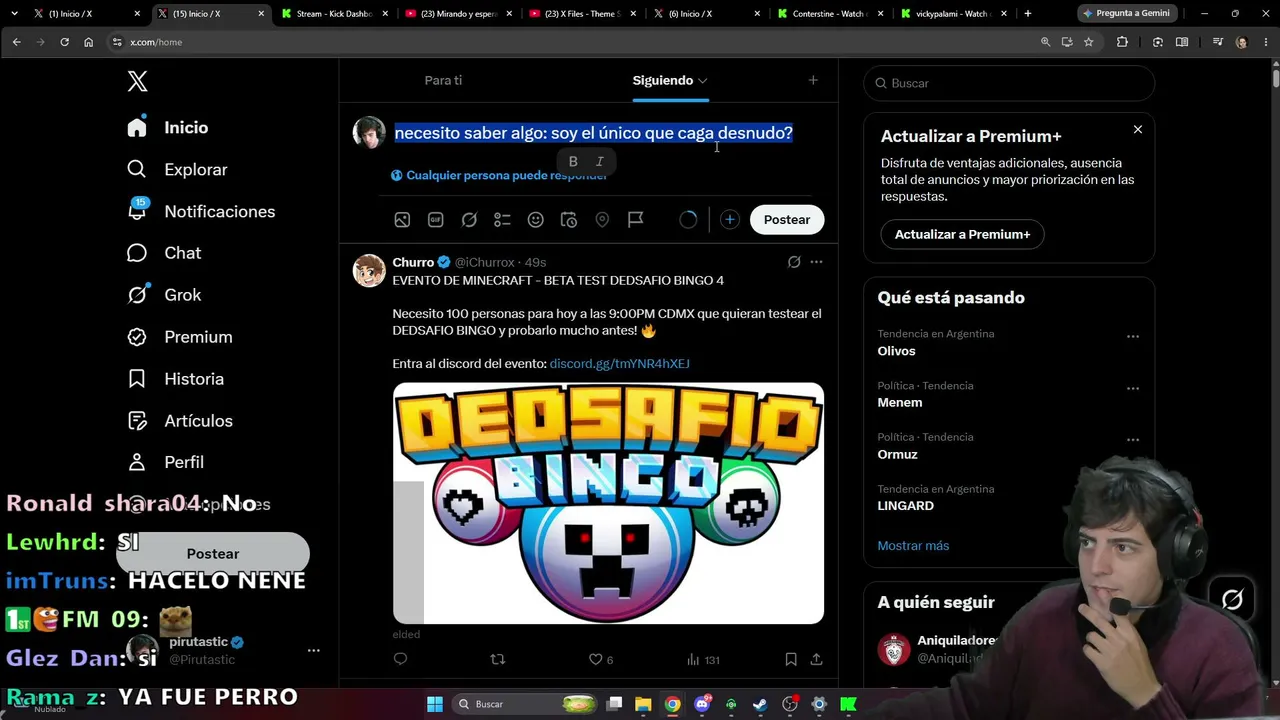Switch to the Para ti tab
Image resolution: width=1280 pixels, height=720 pixels.
pos(443,80)
